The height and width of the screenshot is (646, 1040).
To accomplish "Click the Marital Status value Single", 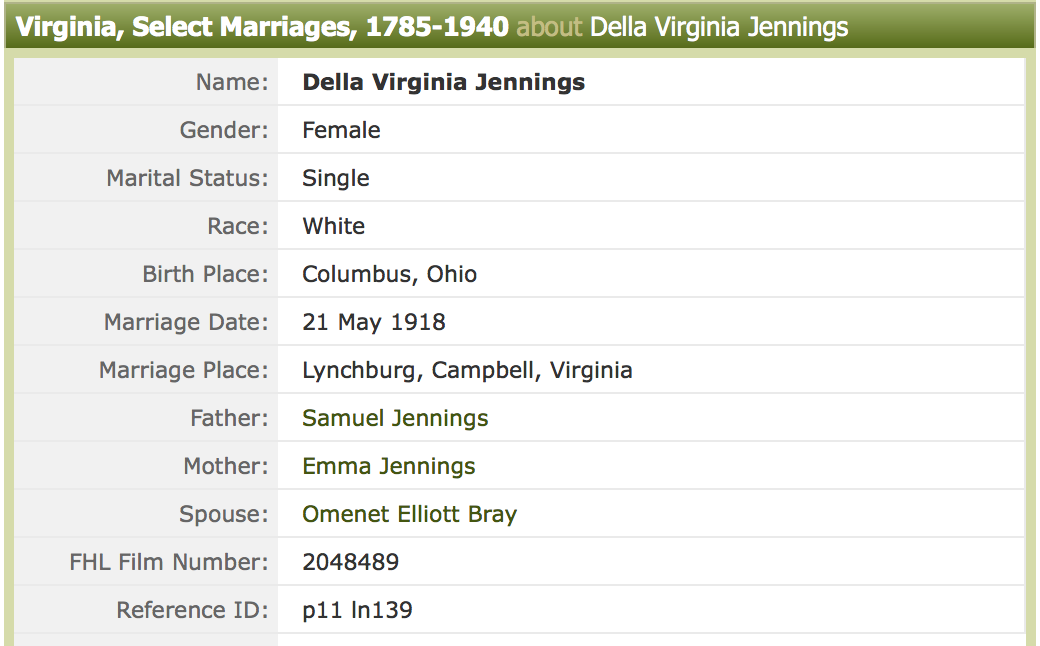I will [x=336, y=178].
